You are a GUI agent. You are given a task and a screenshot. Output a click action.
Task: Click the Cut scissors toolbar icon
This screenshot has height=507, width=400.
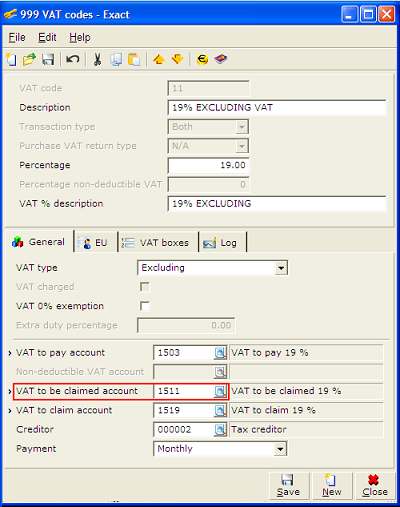[x=97, y=60]
